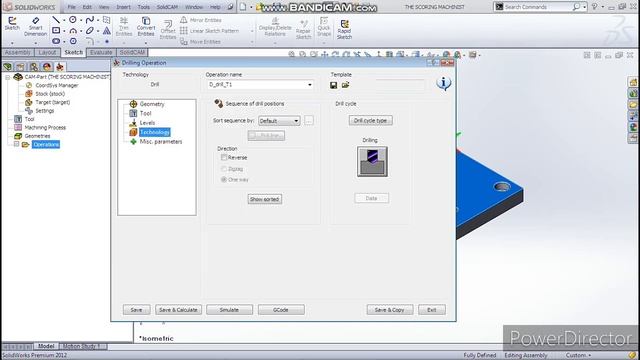Image resolution: width=640 pixels, height=360 pixels.
Task: Expand the Sketch button dropdown arrow
Action: 12,42
